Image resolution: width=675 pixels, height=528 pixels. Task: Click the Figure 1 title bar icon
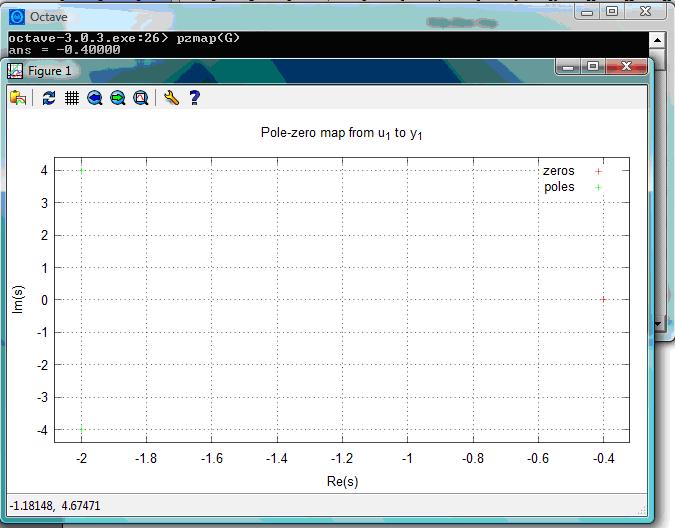[16, 71]
